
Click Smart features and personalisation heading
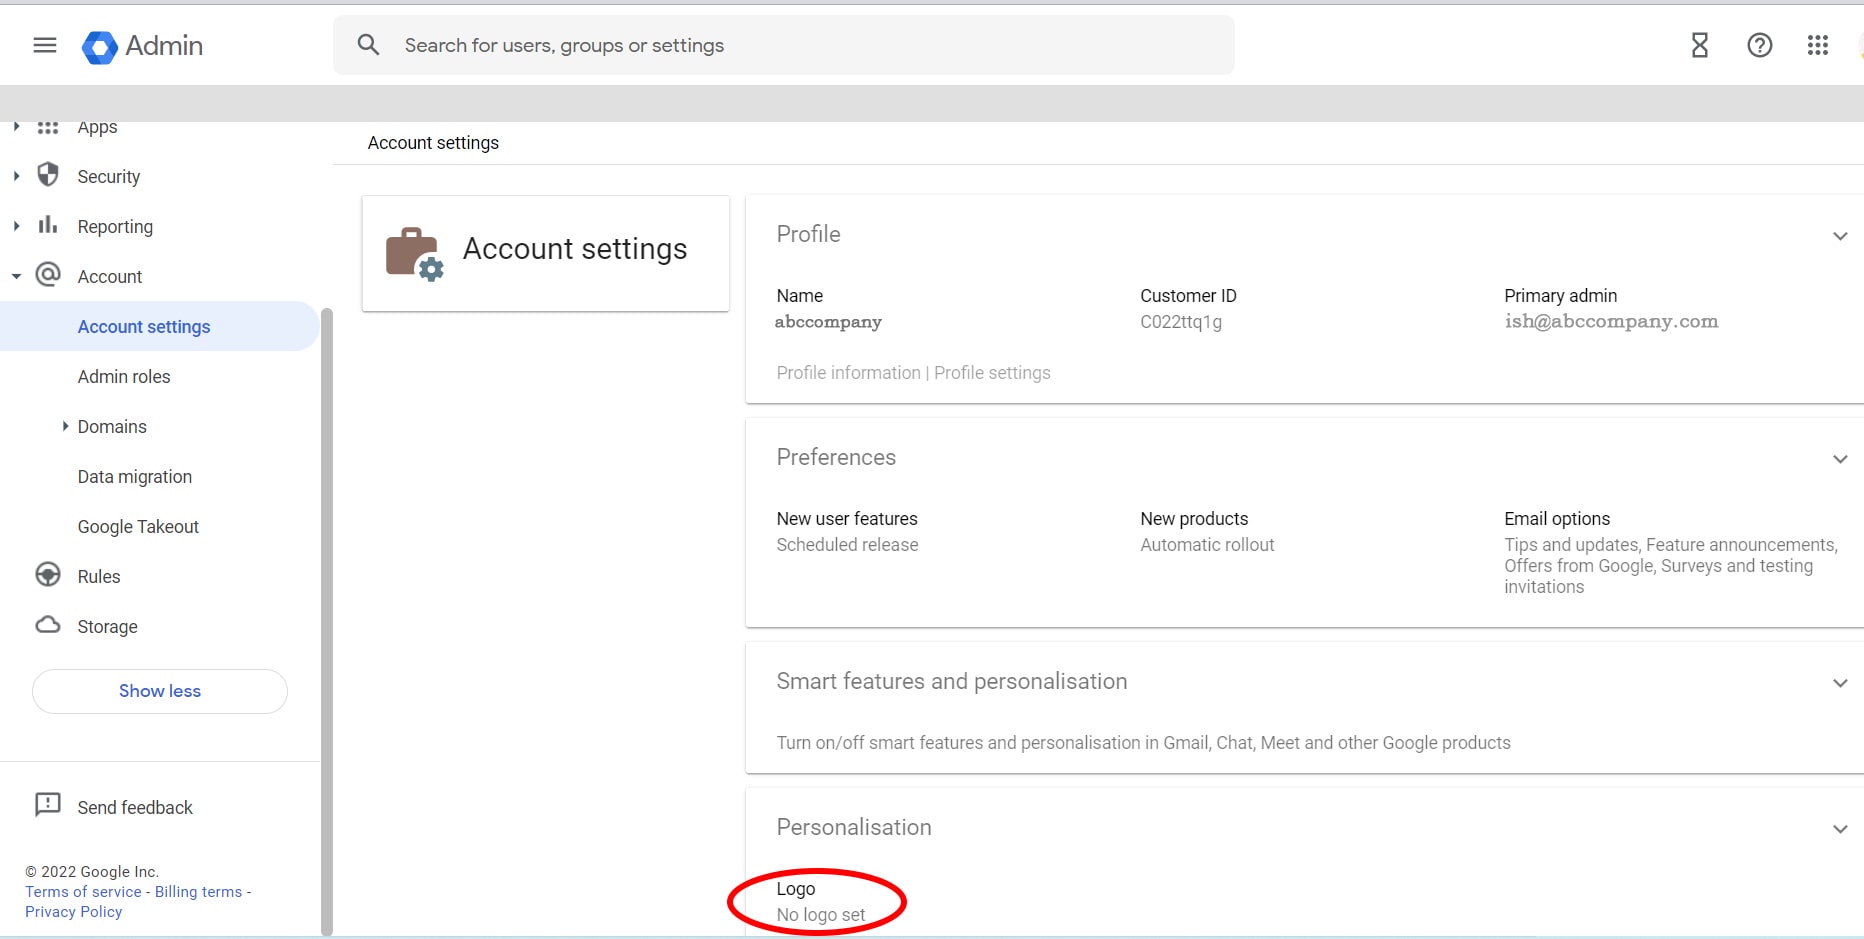pos(952,681)
